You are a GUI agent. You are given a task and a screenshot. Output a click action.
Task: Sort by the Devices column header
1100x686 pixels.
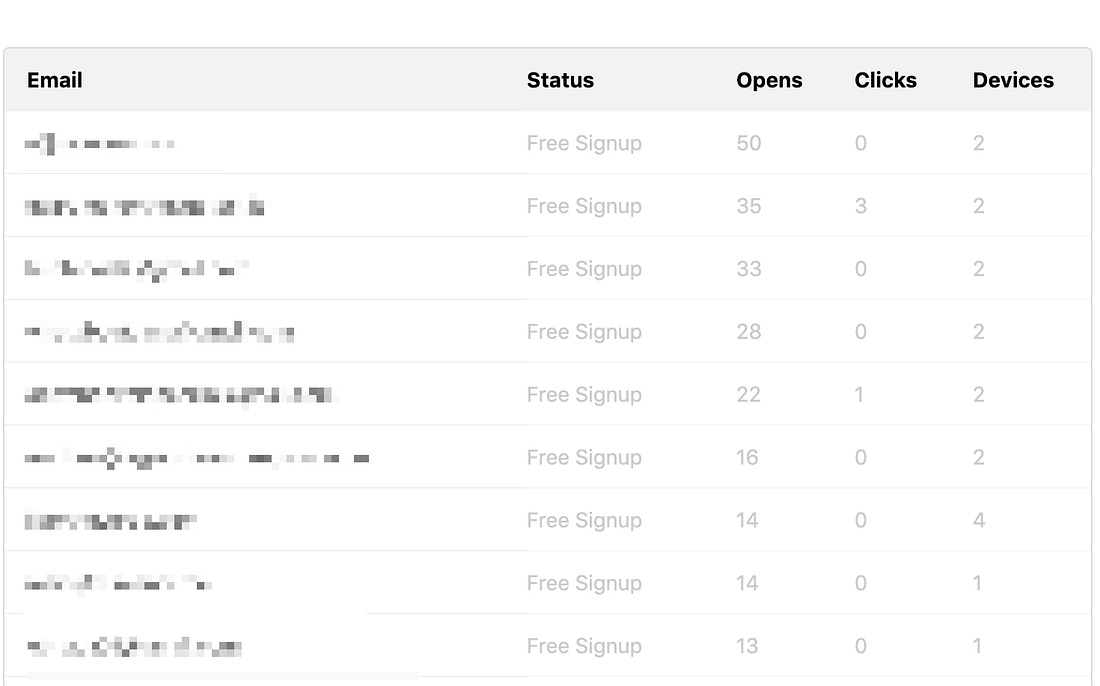coord(1013,81)
